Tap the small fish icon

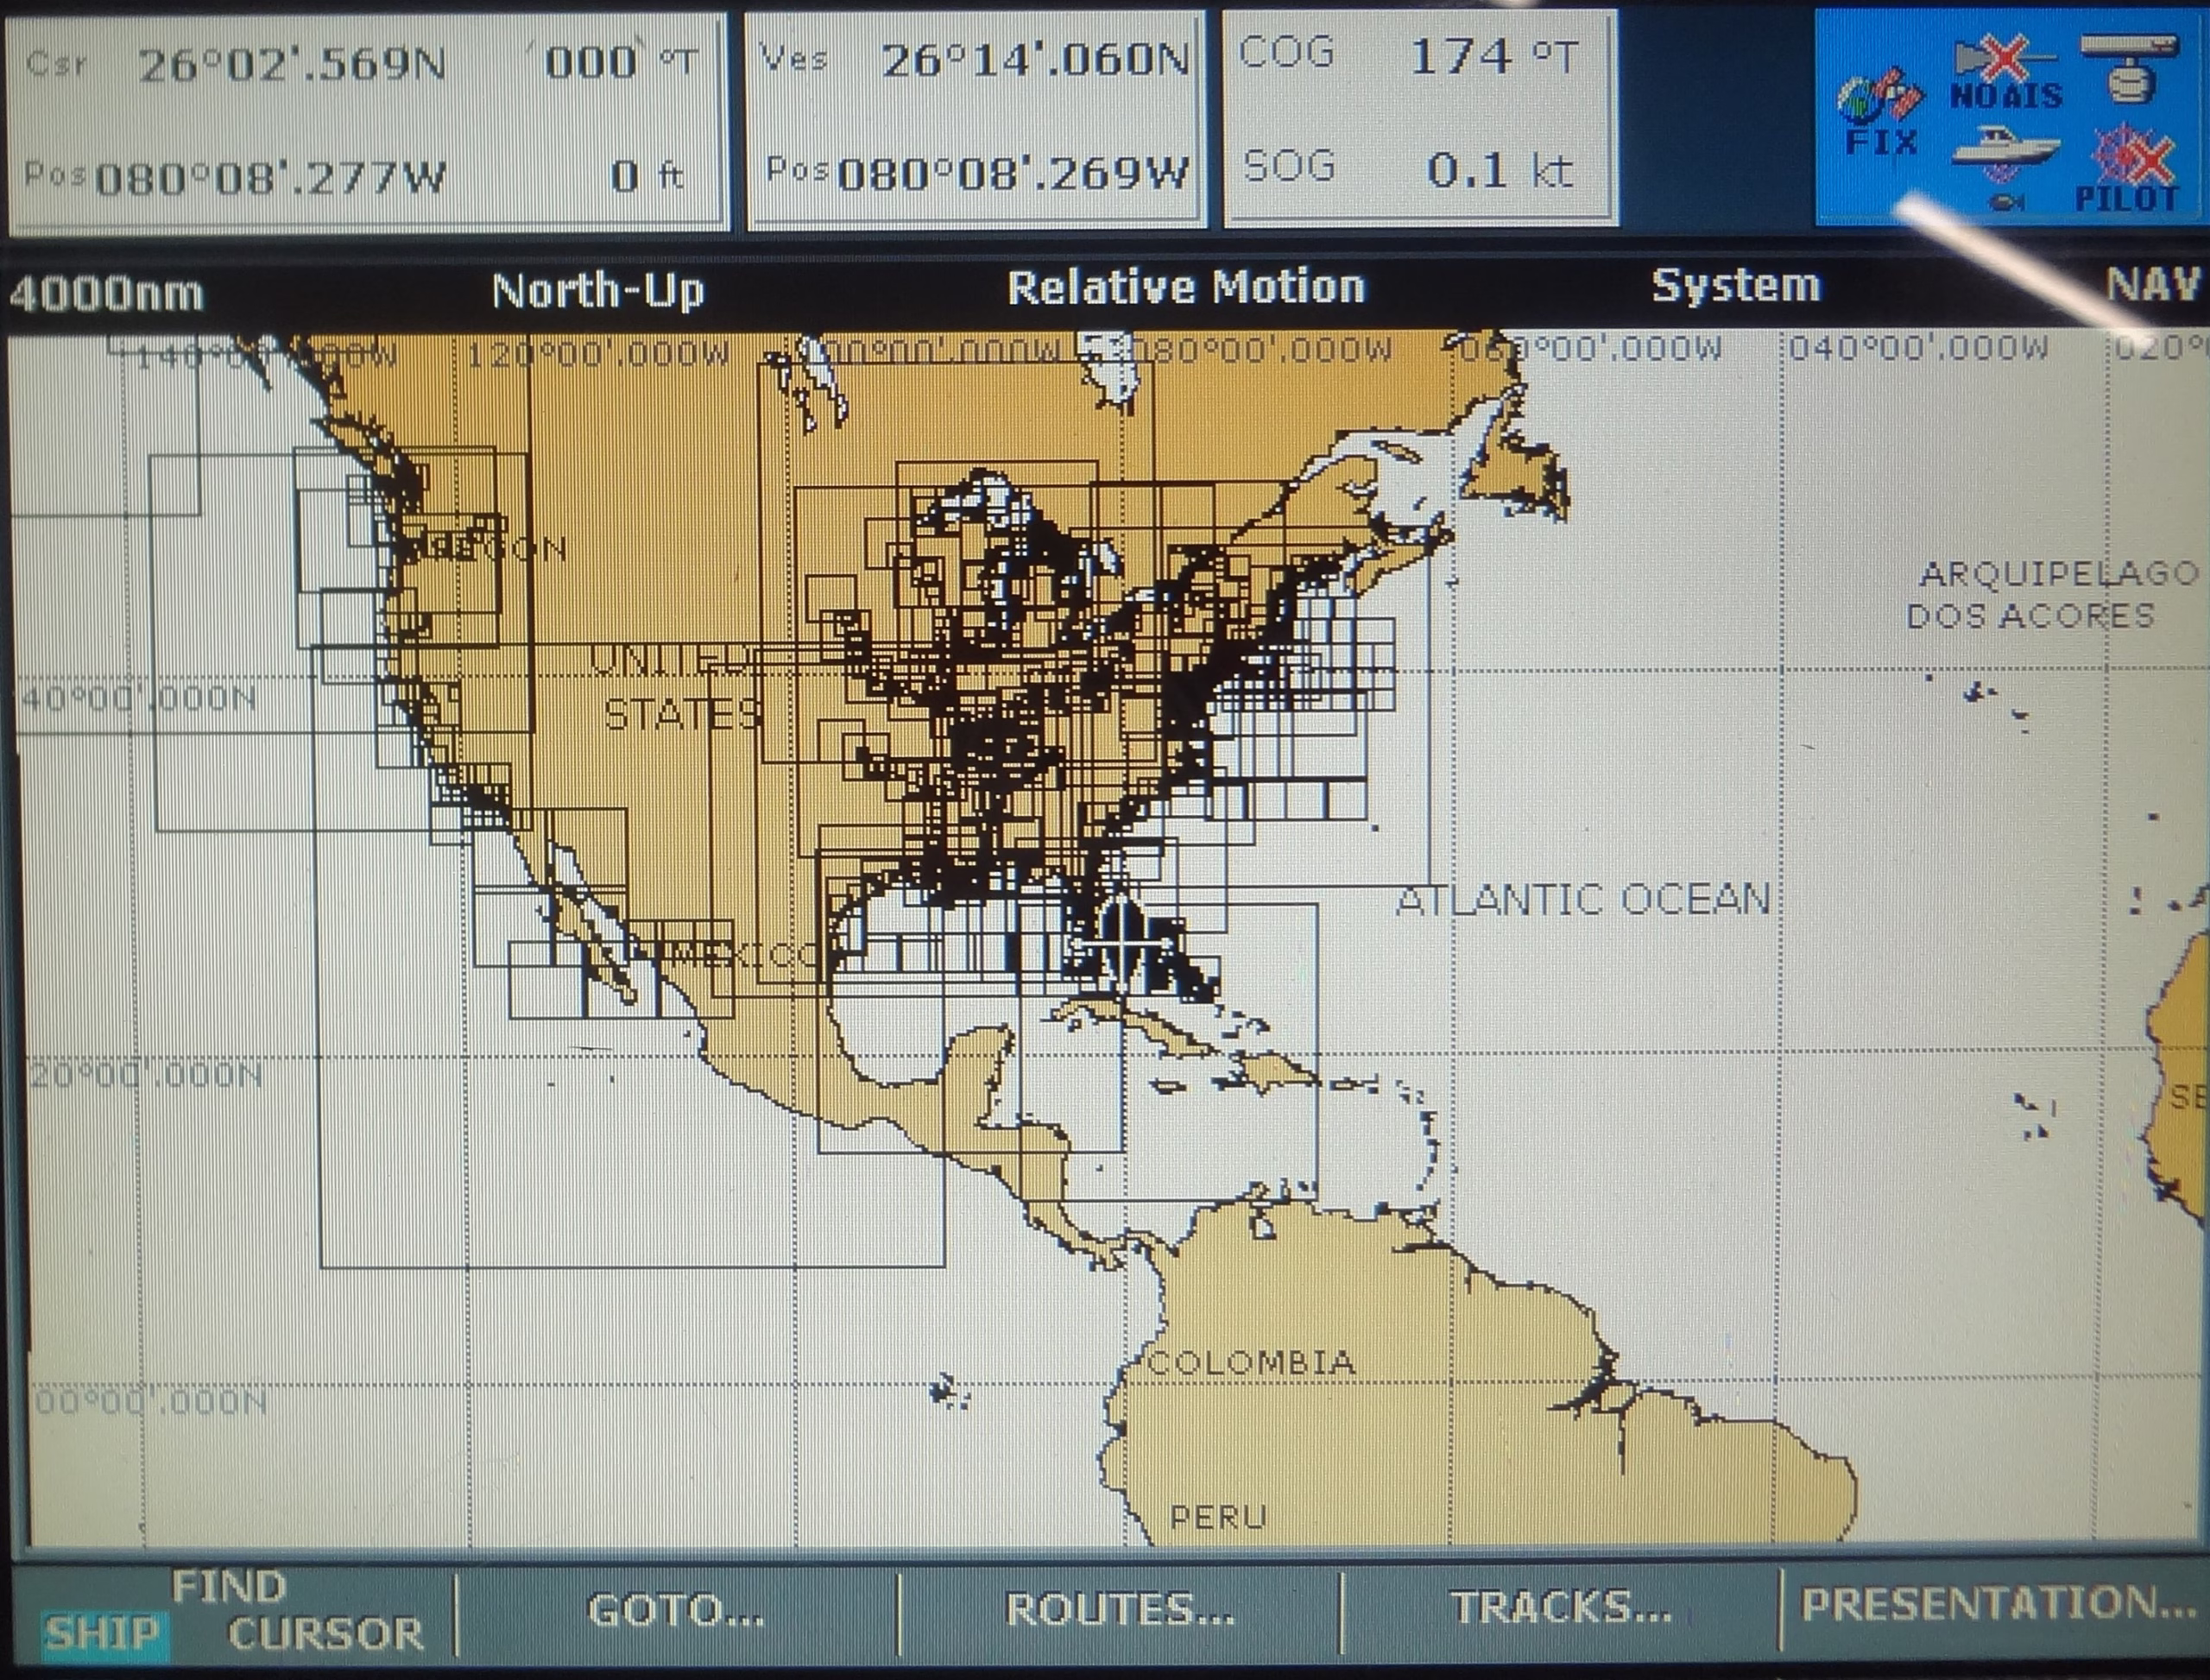click(2005, 203)
